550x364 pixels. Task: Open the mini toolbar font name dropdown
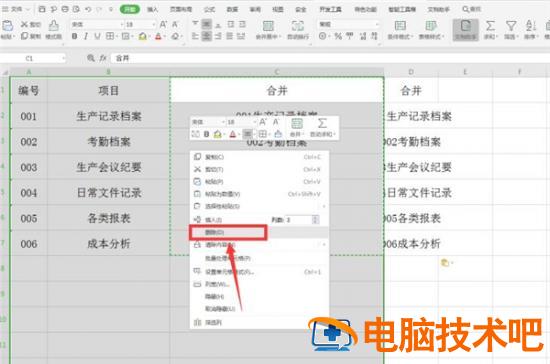pyautogui.click(x=223, y=122)
